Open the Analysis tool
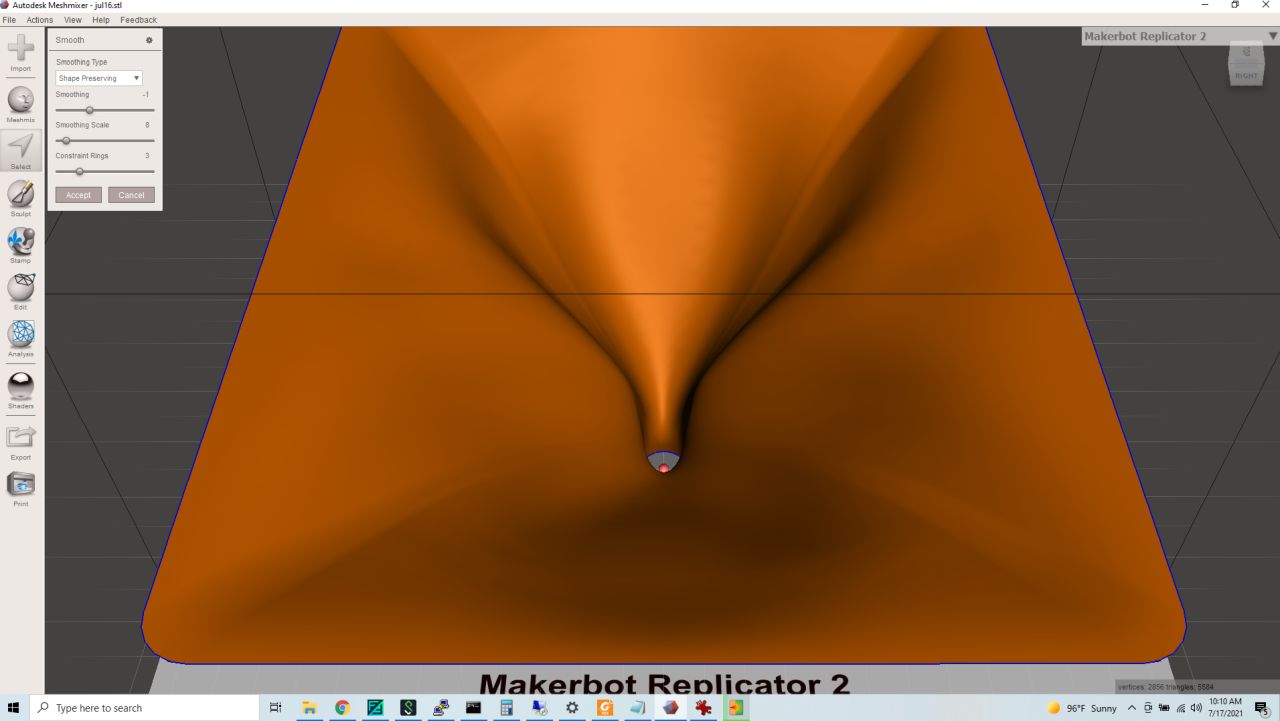The image size is (1280, 721). click(x=21, y=338)
